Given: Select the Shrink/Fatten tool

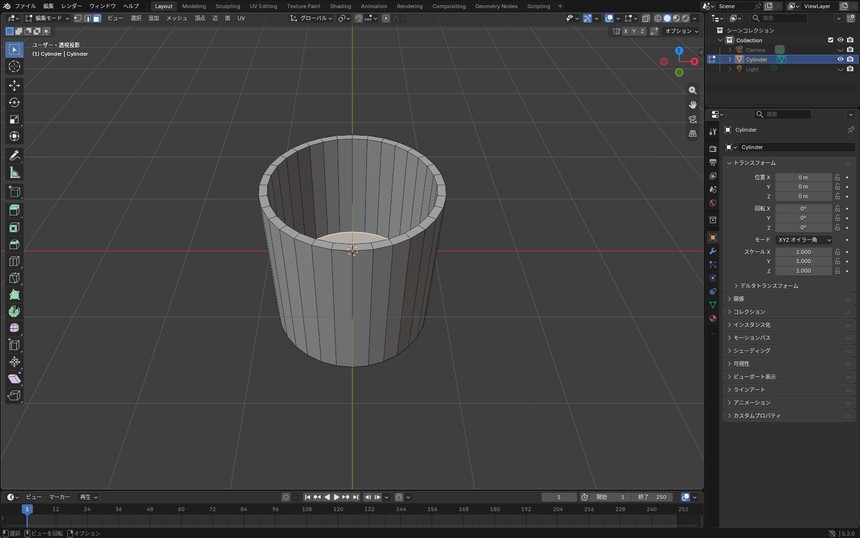Looking at the screenshot, I should [14, 362].
